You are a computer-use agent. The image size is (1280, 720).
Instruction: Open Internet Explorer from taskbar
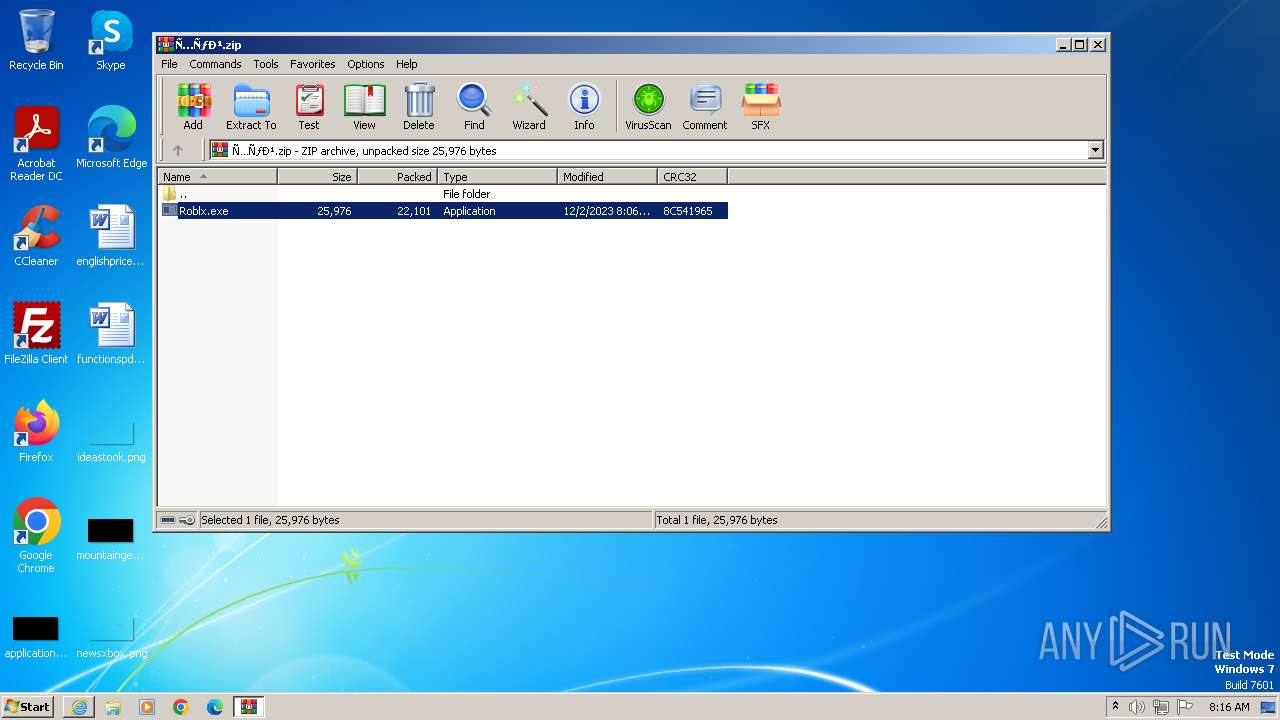coord(79,707)
